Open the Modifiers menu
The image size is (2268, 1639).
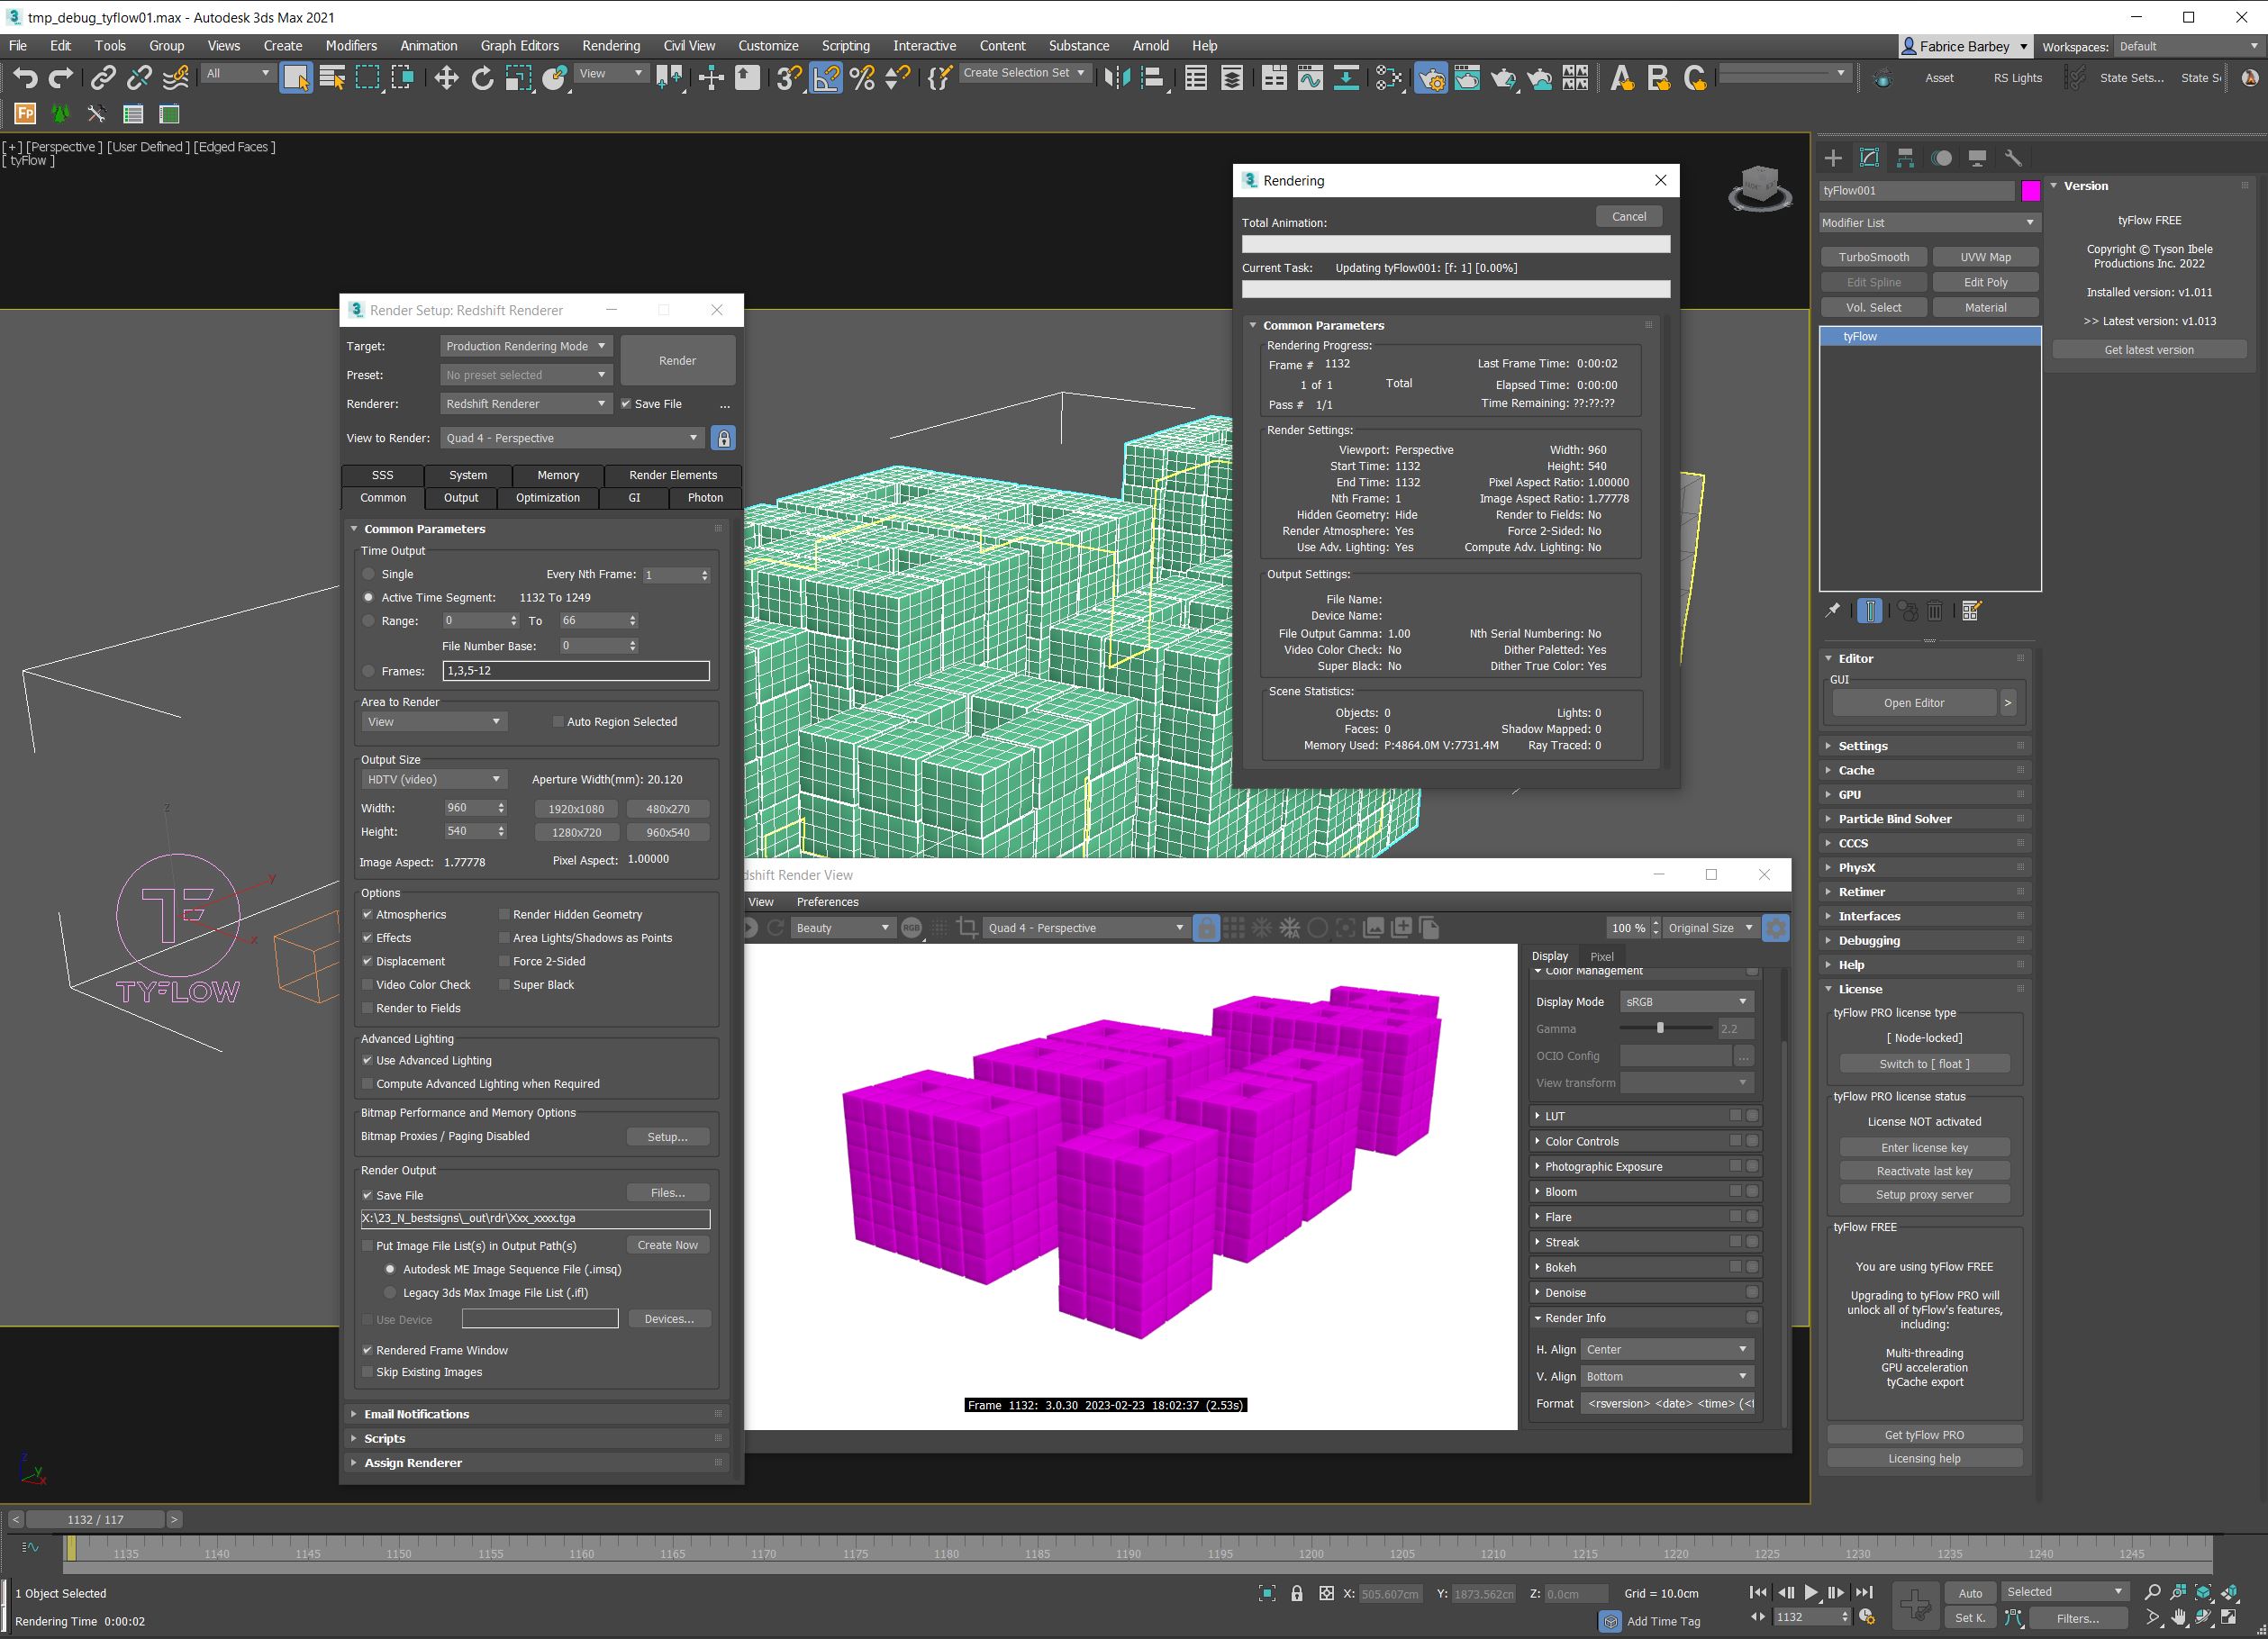[351, 46]
